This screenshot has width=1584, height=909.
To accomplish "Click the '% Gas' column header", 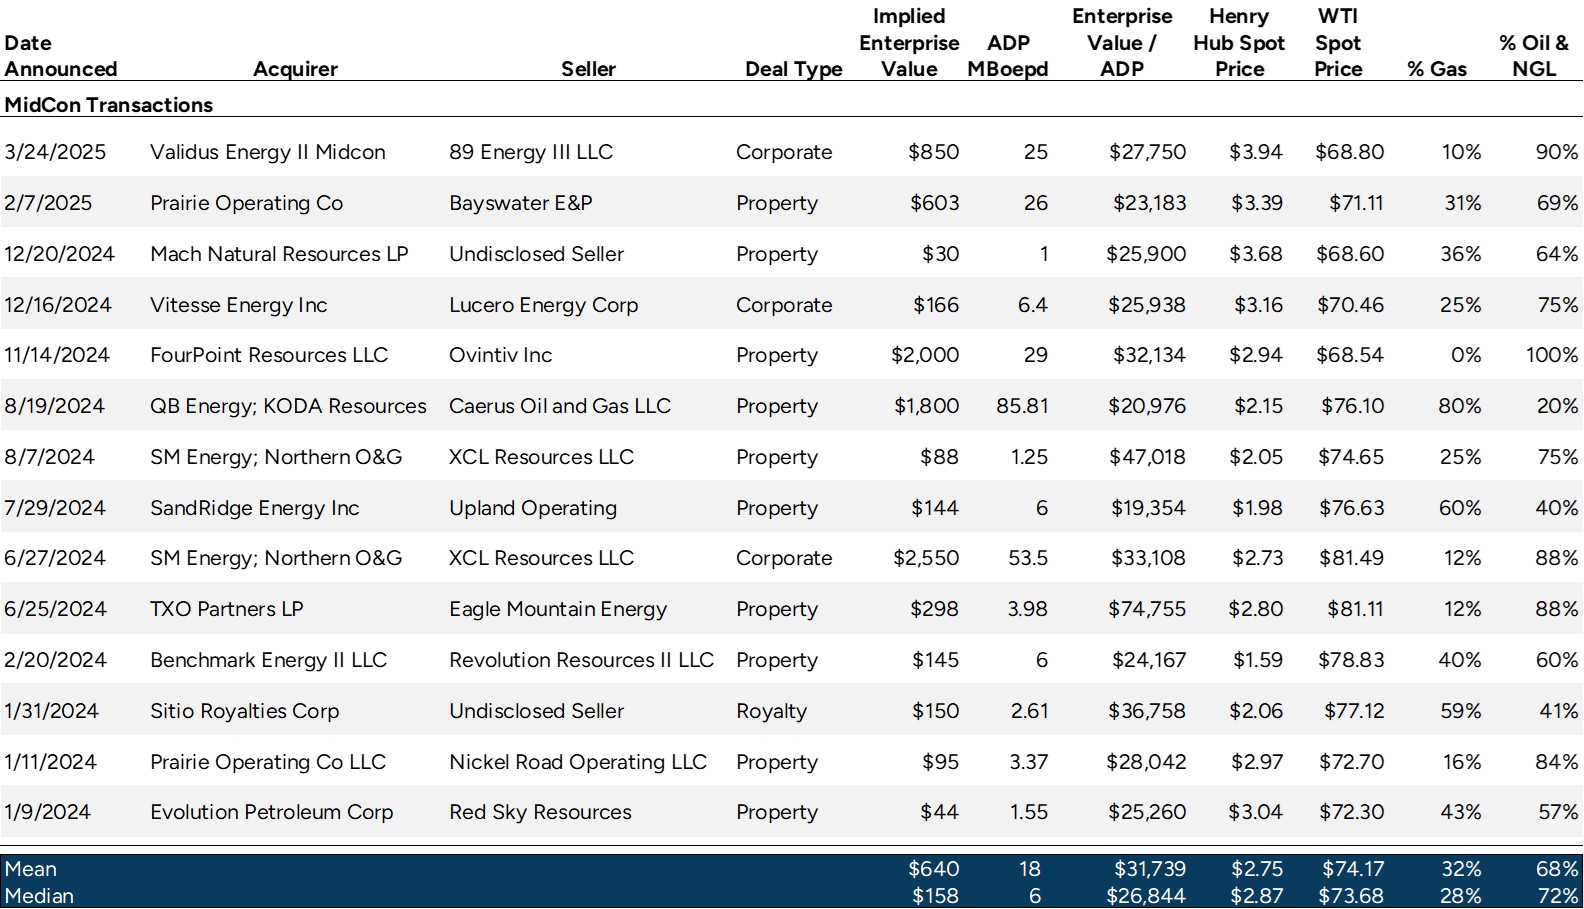I will (x=1437, y=69).
